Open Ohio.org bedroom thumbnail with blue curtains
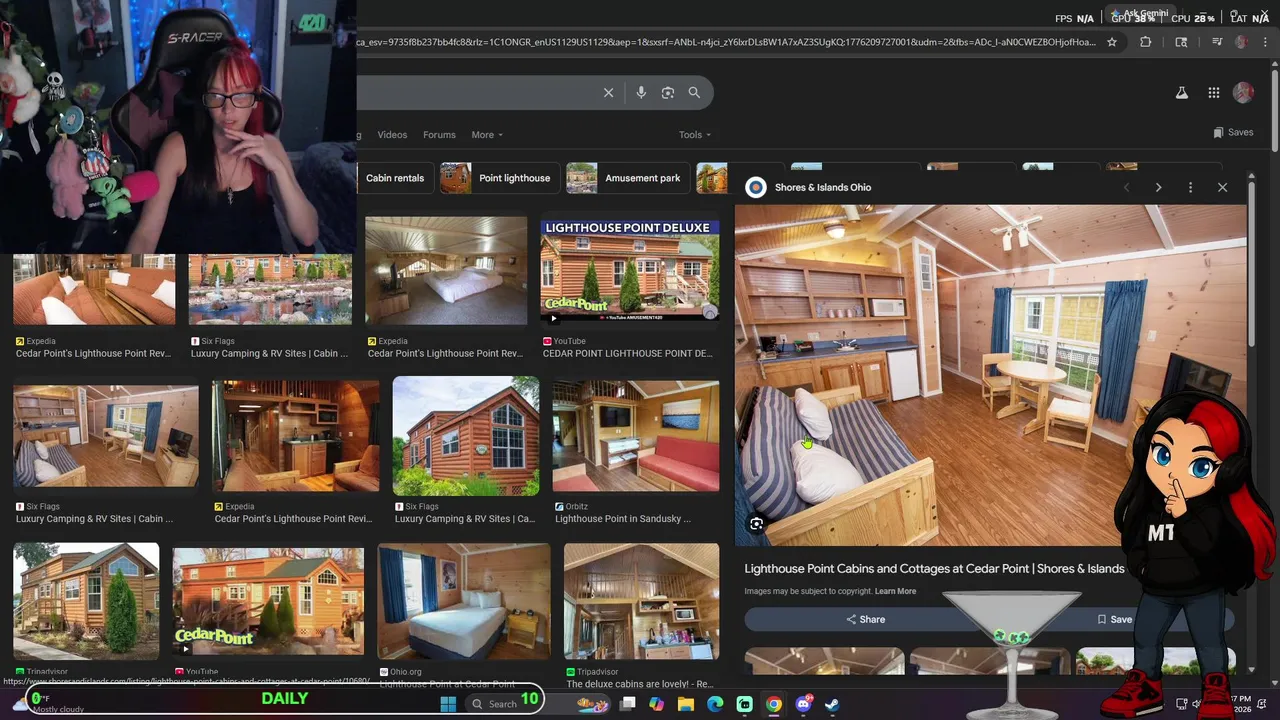Screen dimensions: 1280x720 pyautogui.click(x=464, y=601)
